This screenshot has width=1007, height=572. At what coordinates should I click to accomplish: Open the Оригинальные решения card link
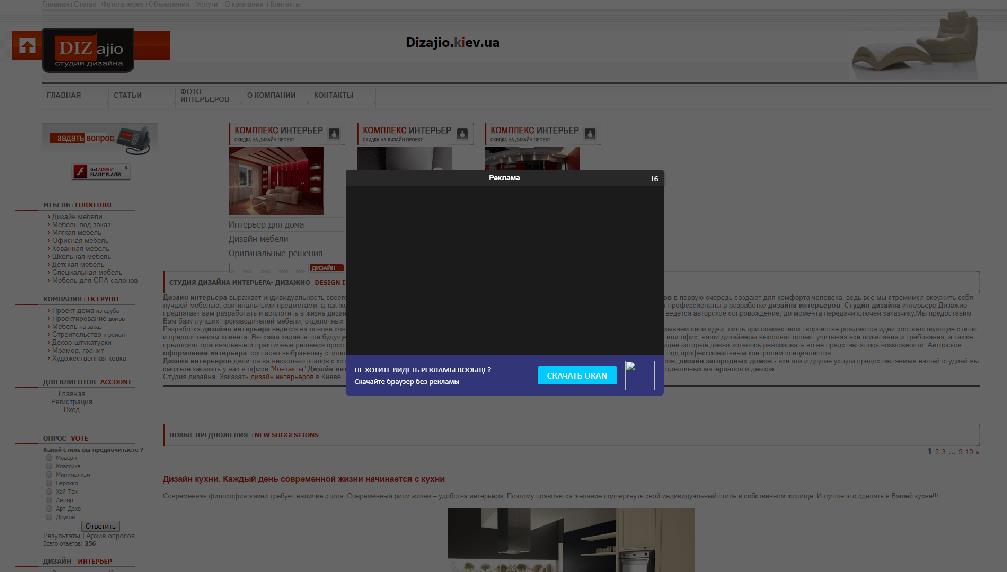tap(276, 253)
